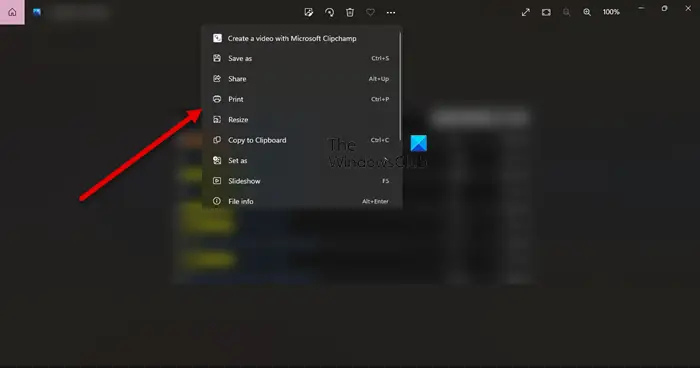Screen dimensions: 700x369
Task: Zoom out using magnifier minus icon
Action: (567, 12)
